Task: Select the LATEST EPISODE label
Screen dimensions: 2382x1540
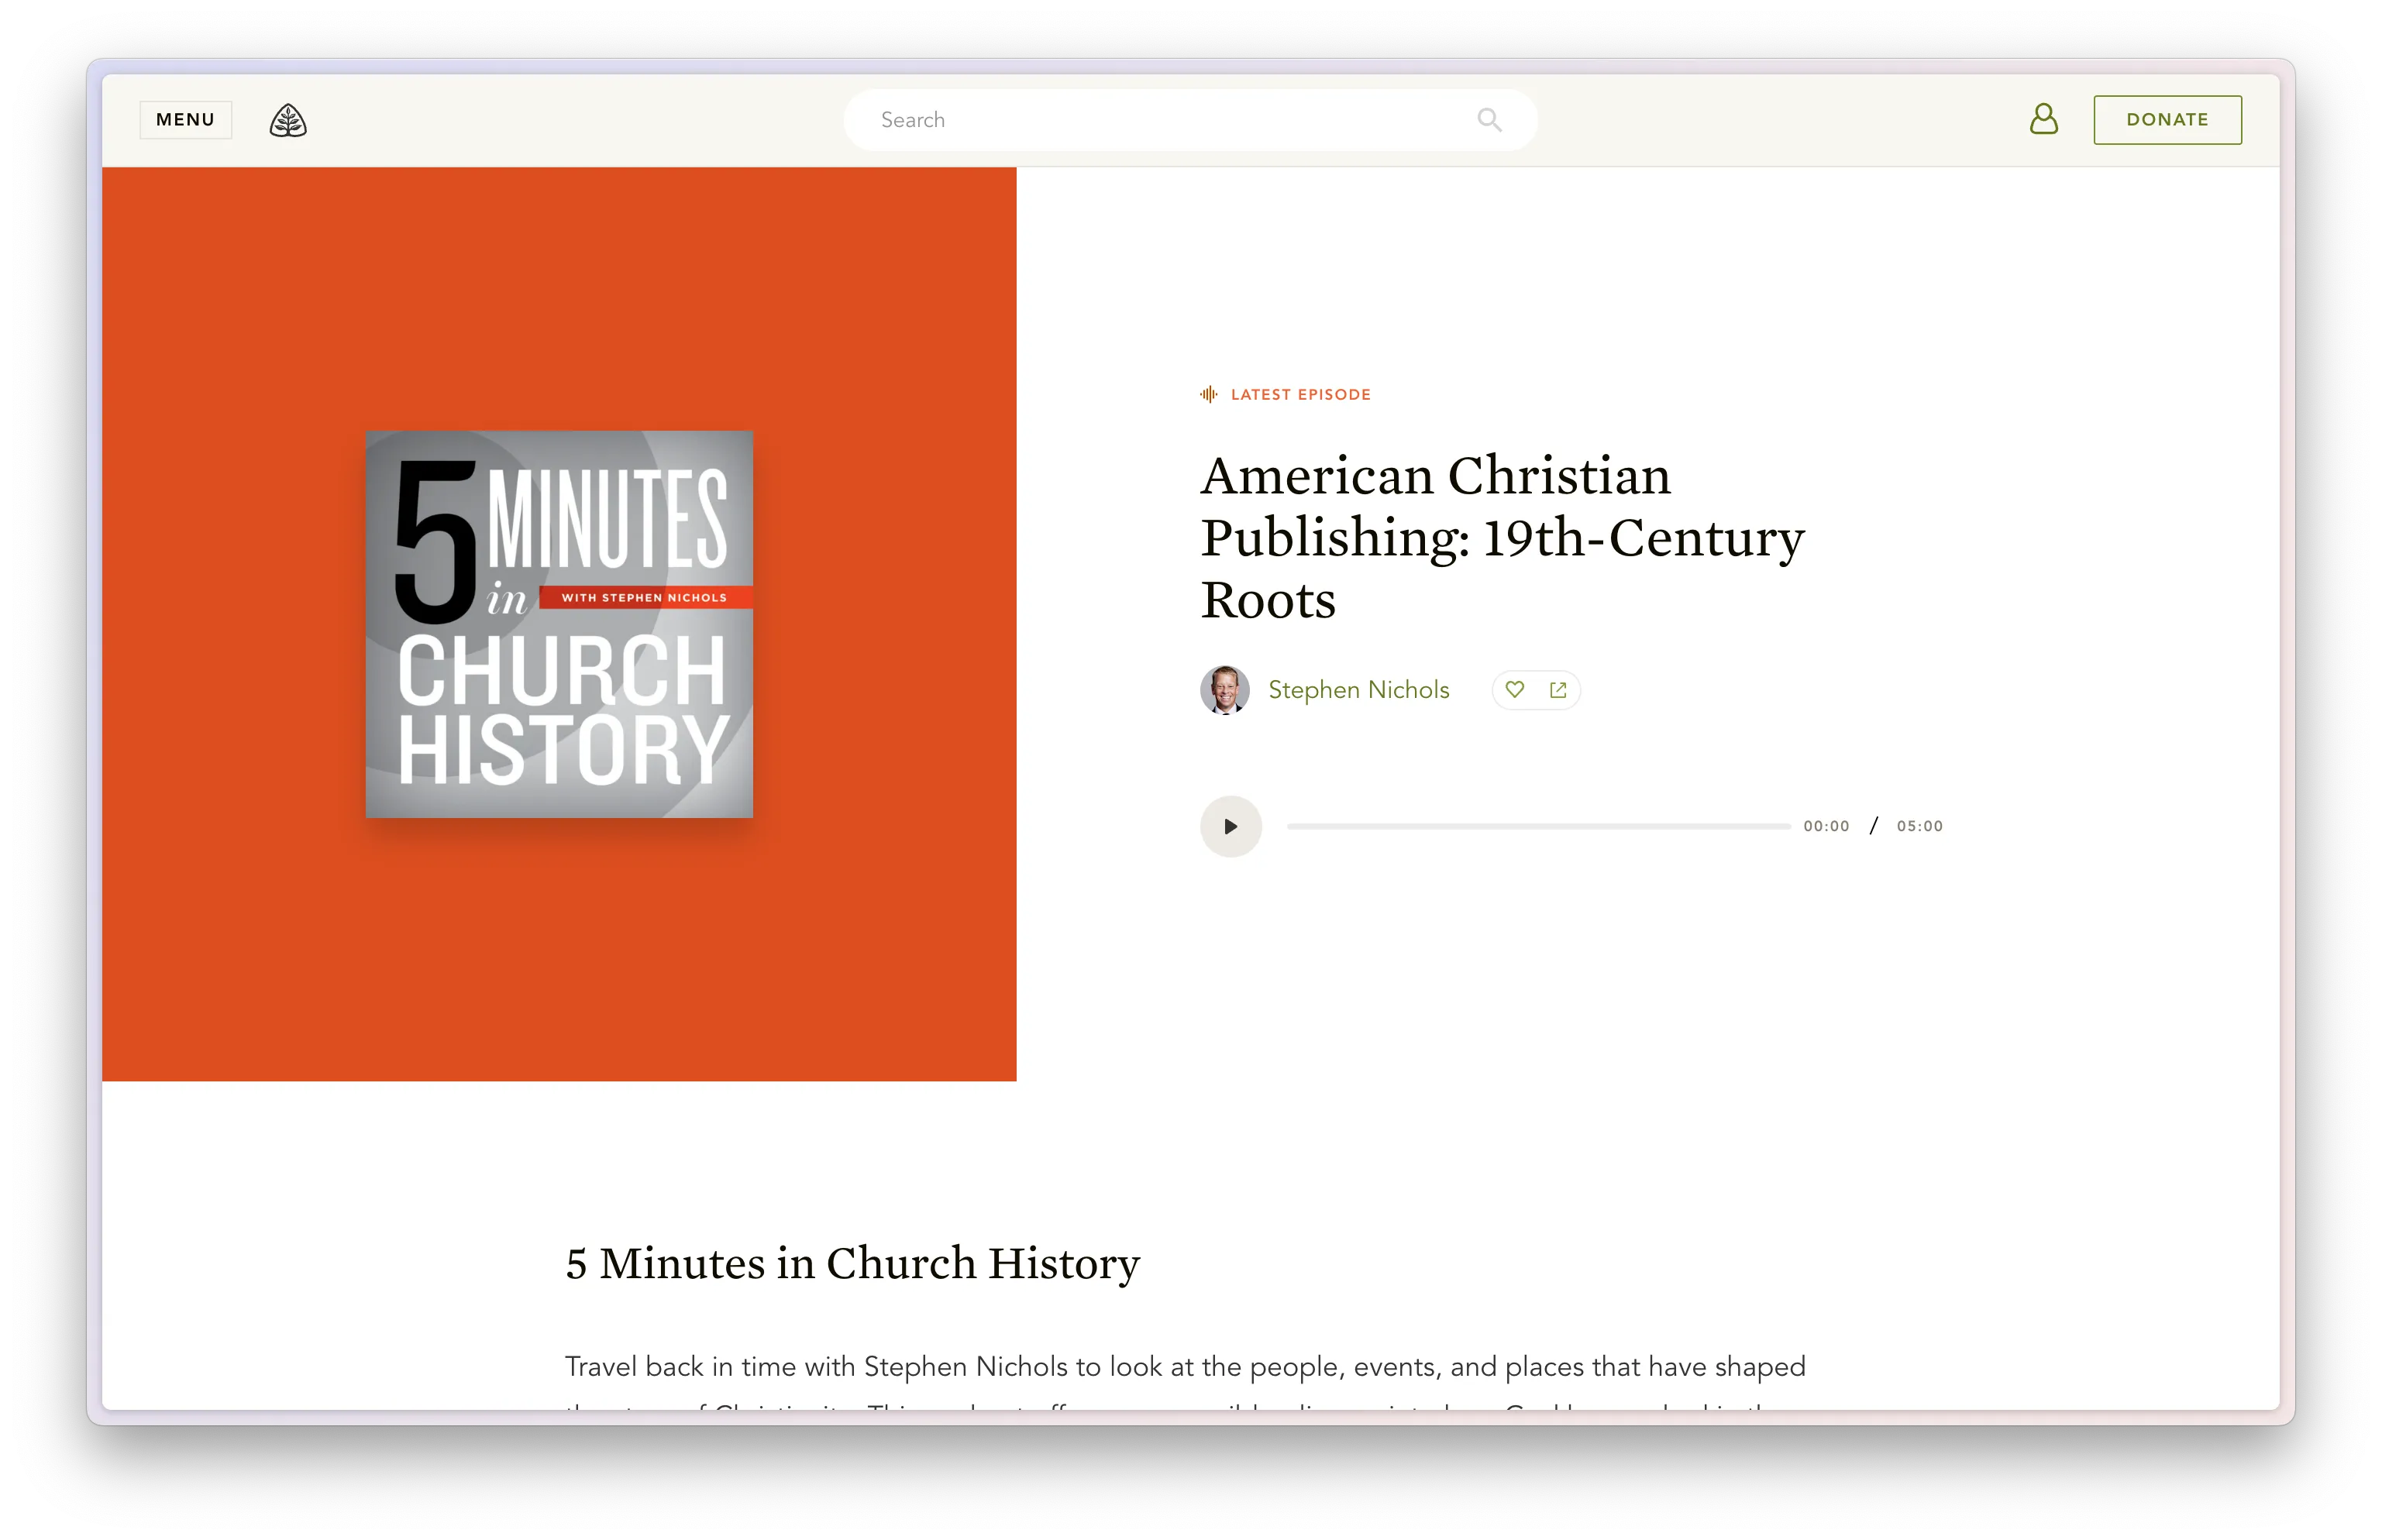Action: [1300, 395]
